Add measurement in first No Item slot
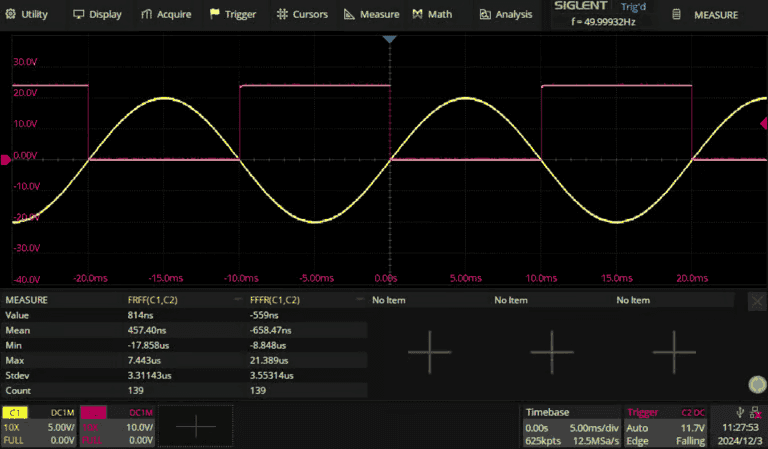 [430, 352]
